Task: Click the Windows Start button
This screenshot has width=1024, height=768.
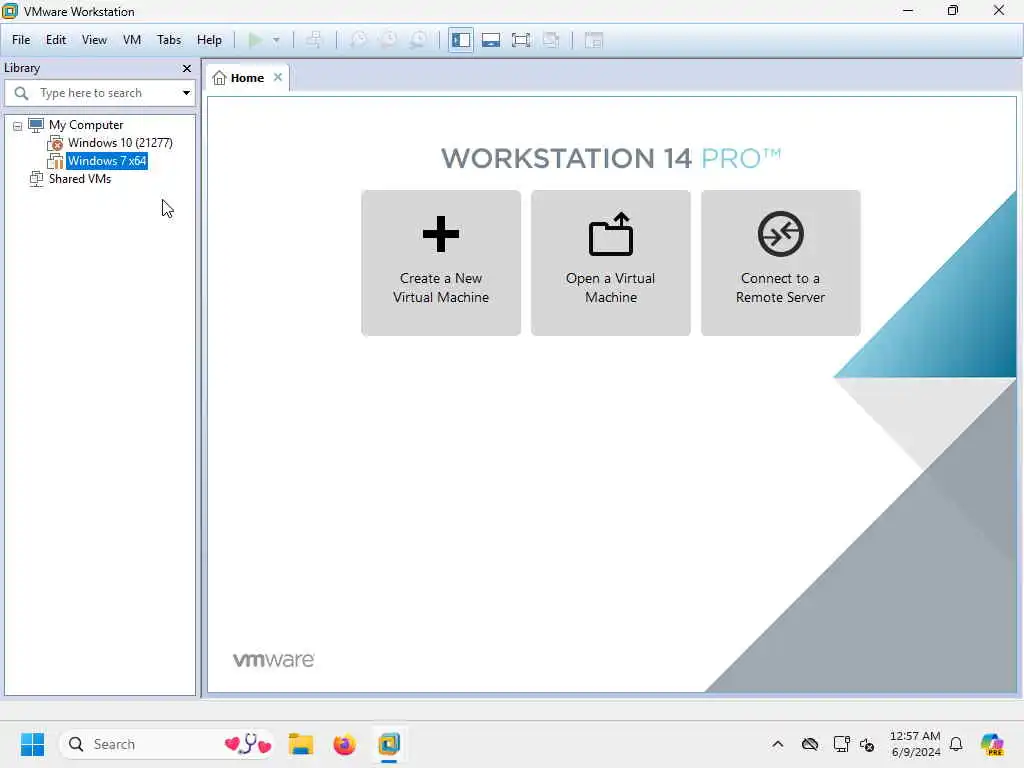Action: (32, 744)
